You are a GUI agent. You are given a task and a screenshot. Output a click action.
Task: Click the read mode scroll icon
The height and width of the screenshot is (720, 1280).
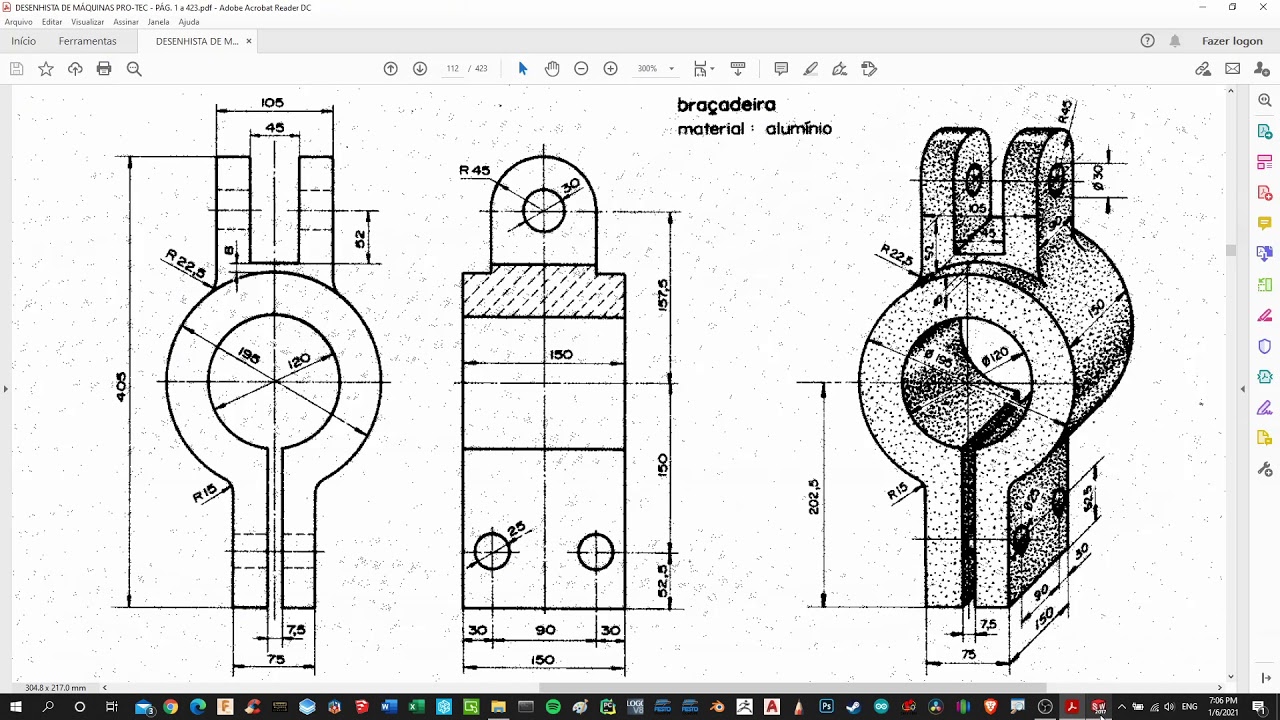coord(738,69)
